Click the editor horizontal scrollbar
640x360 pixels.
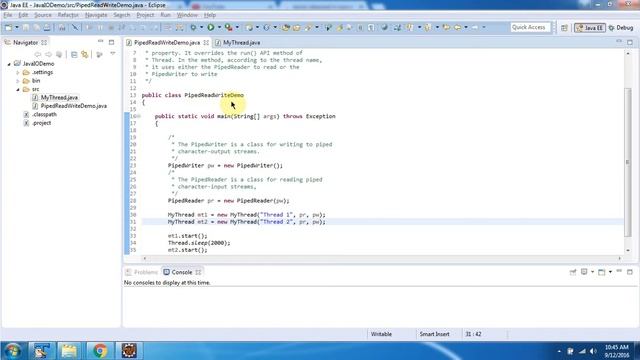[x=381, y=258]
